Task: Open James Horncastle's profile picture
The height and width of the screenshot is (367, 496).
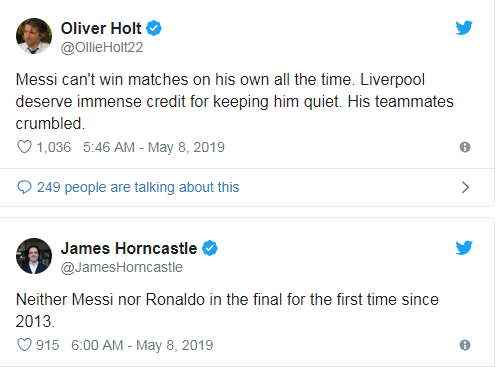Action: (x=34, y=256)
